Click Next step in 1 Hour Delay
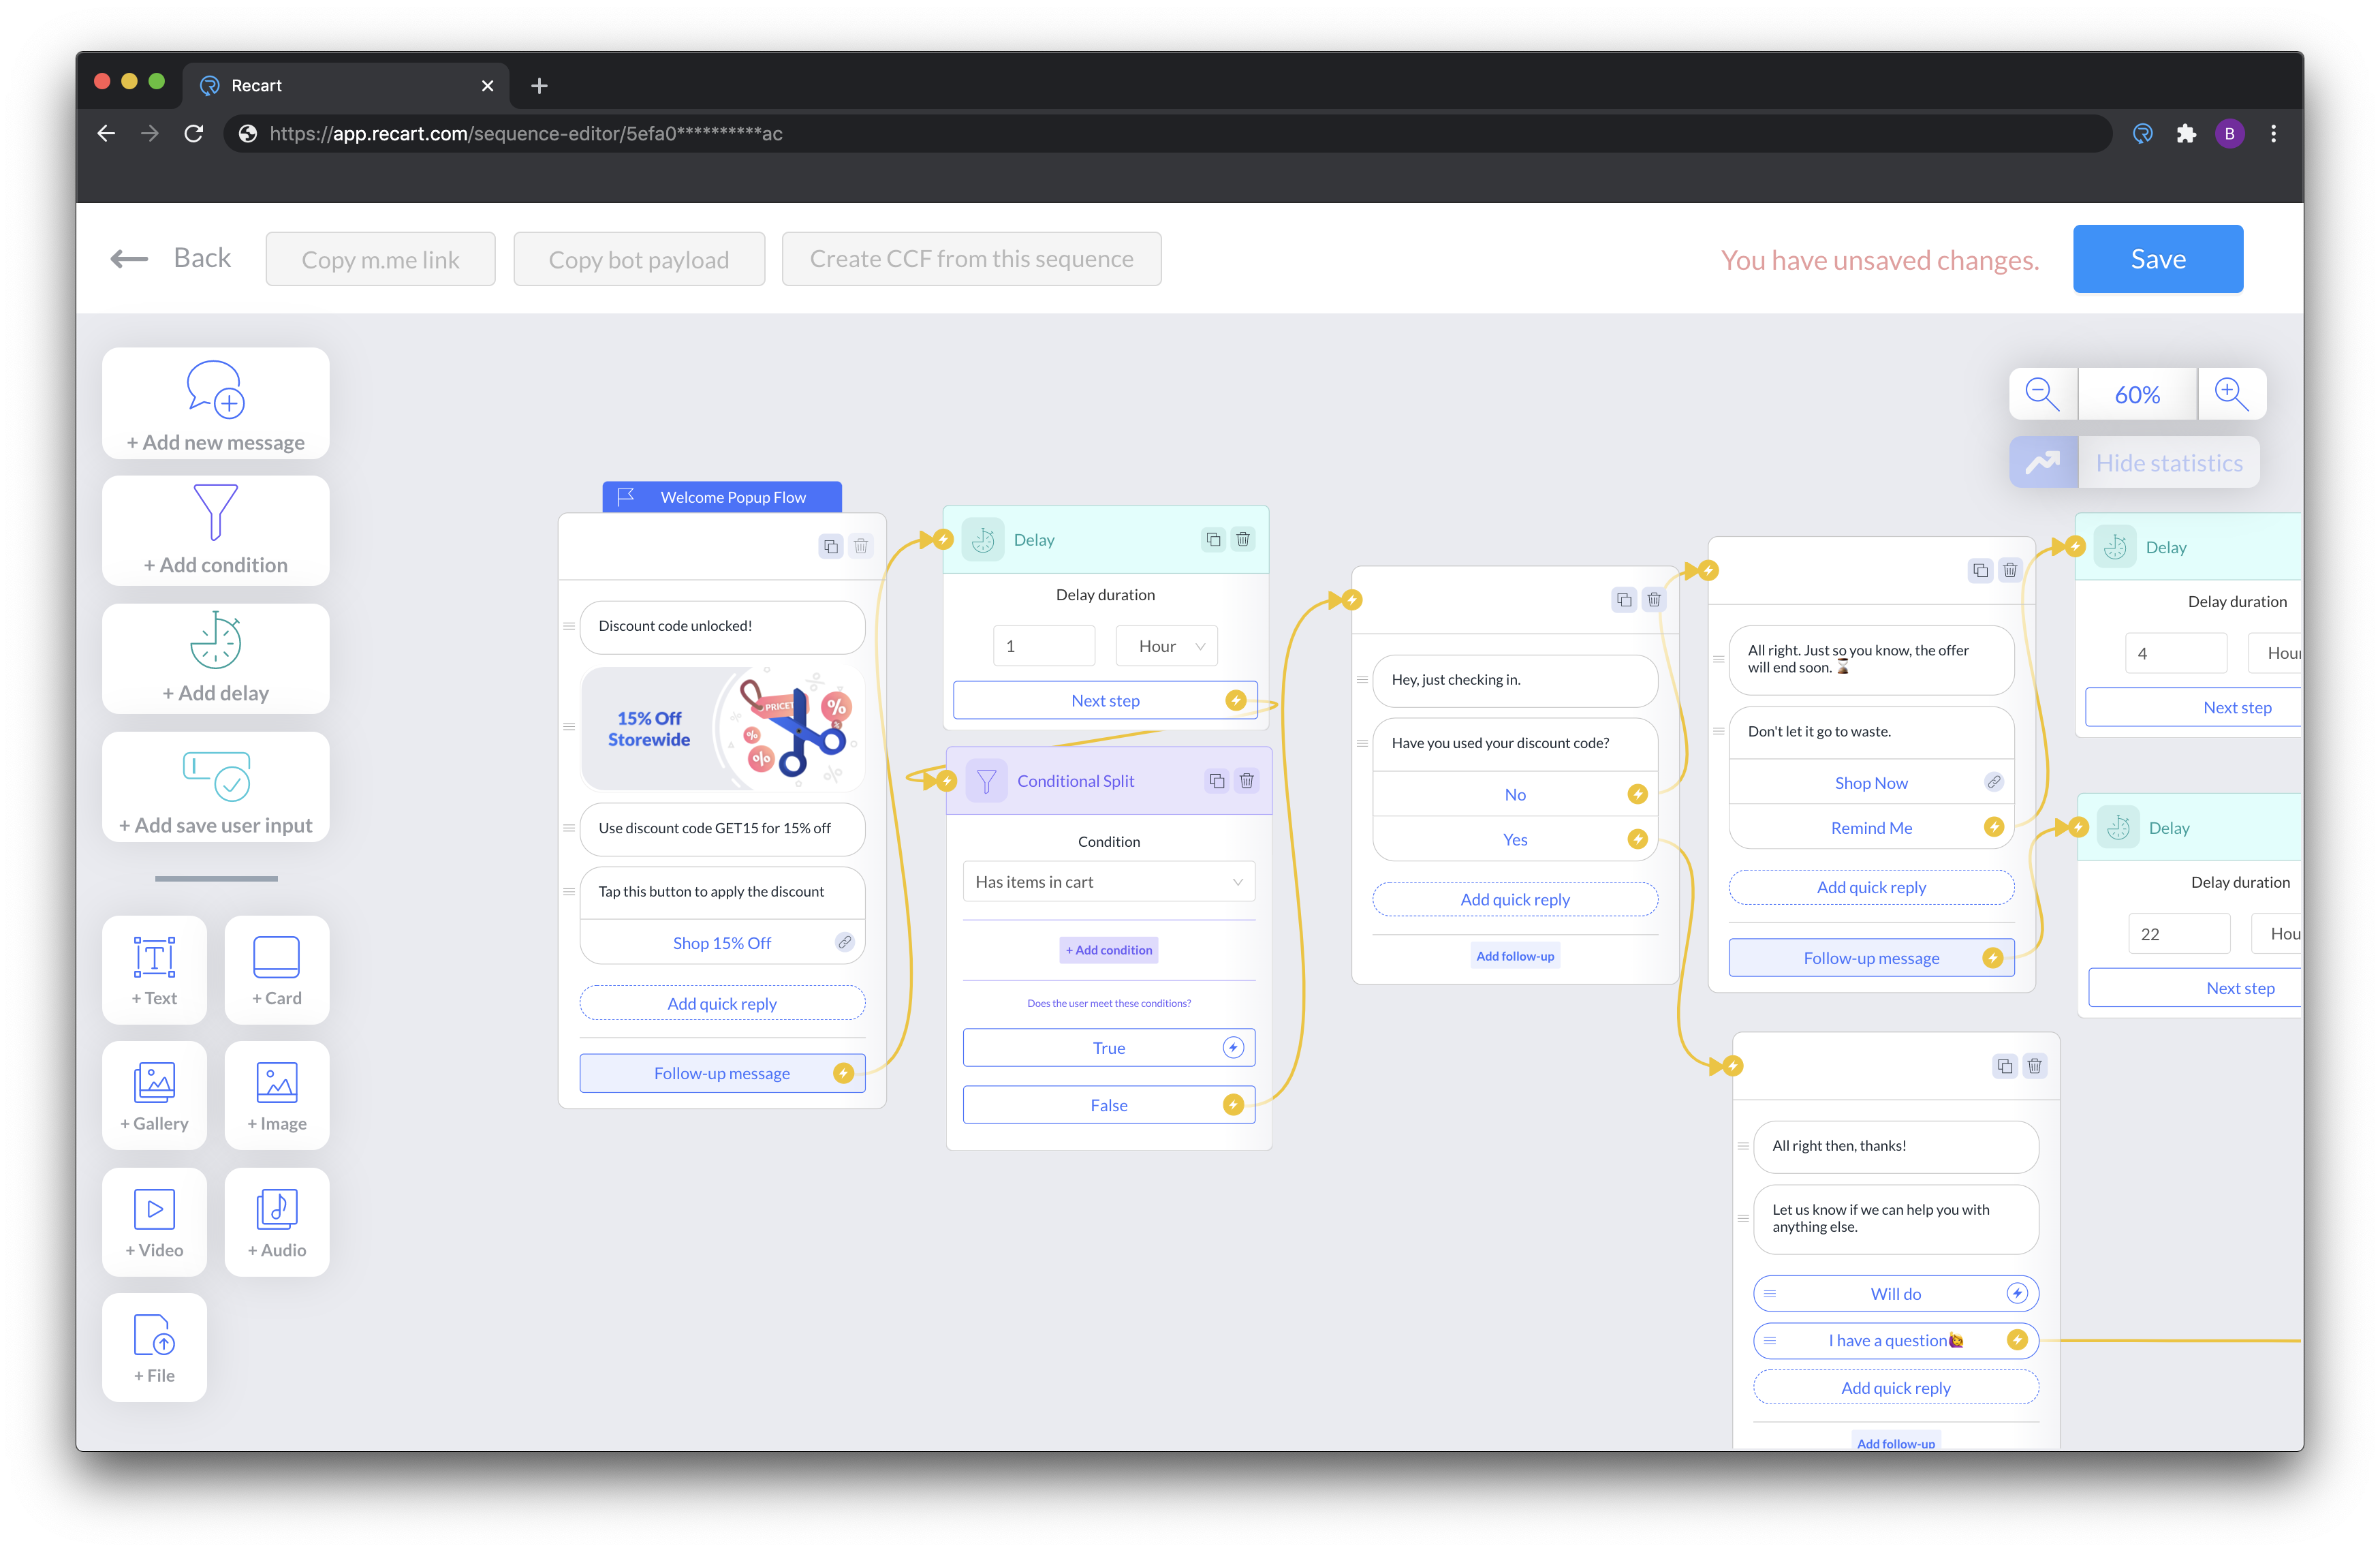 point(1105,700)
